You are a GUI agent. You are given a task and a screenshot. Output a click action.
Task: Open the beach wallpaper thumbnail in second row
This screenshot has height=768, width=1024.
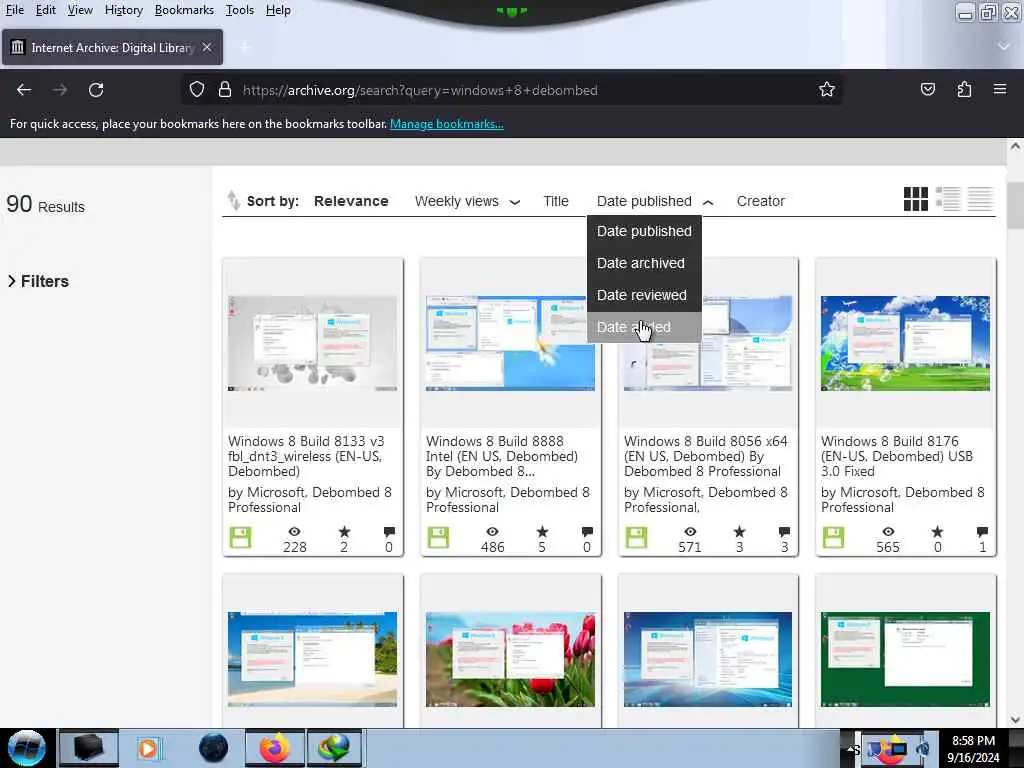(x=312, y=659)
